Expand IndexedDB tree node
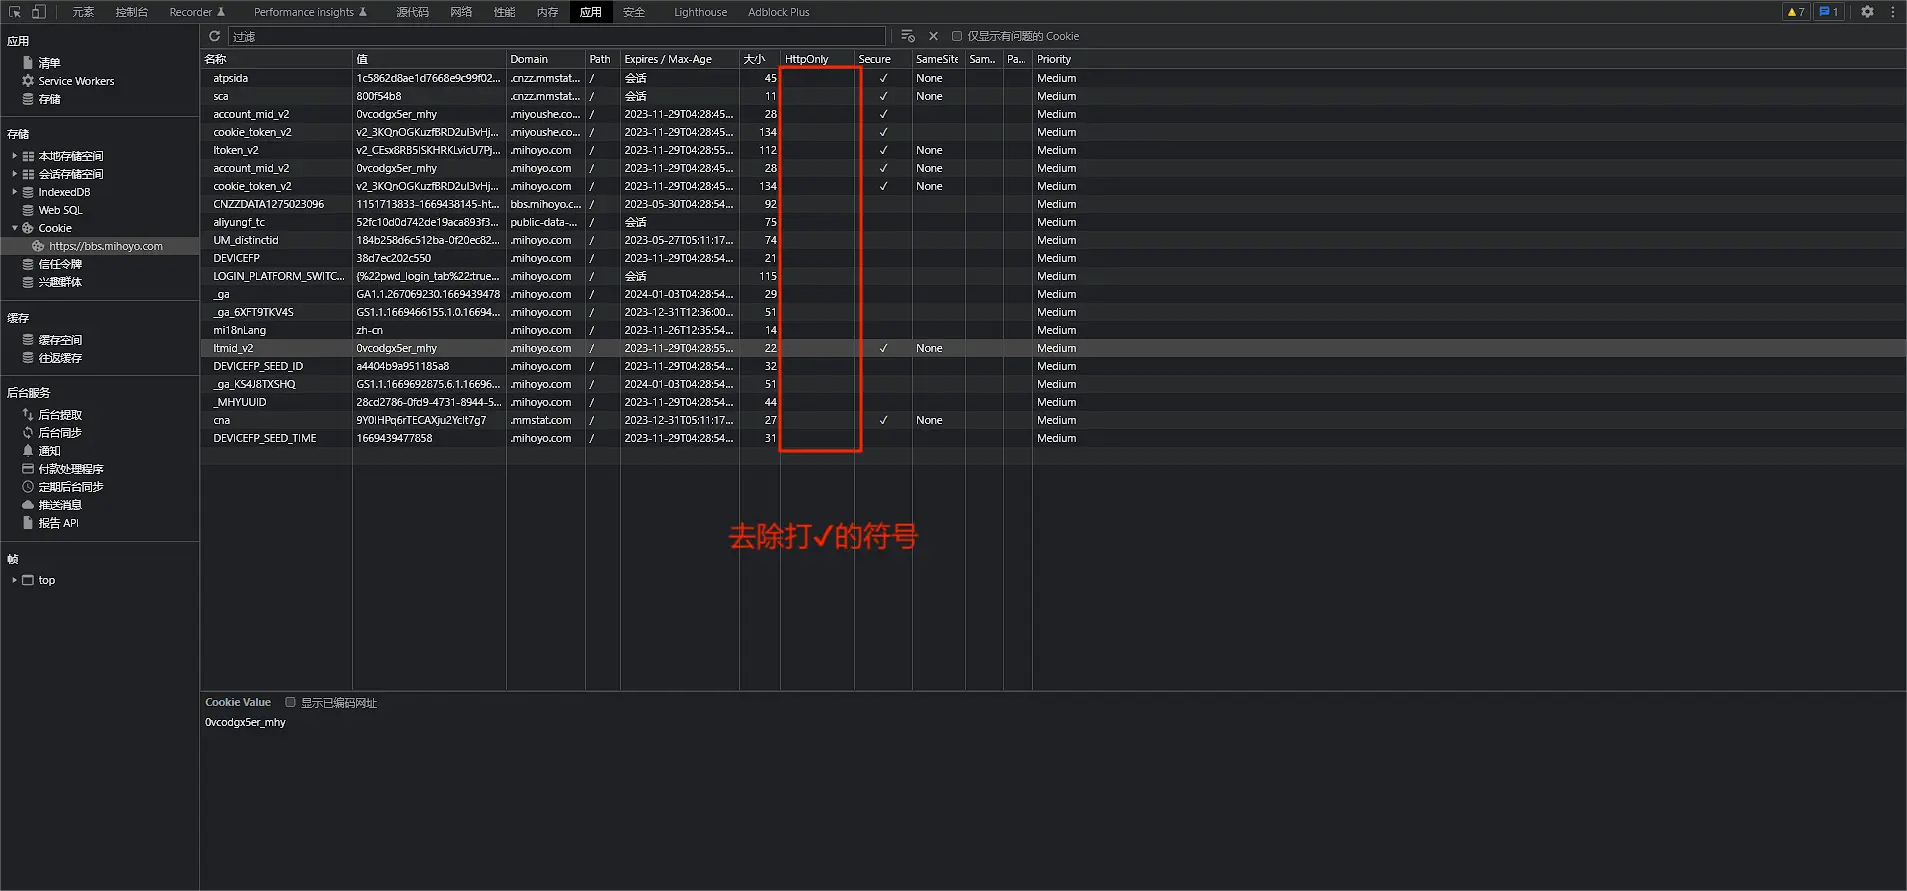Image resolution: width=1907 pixels, height=891 pixels. click(14, 192)
